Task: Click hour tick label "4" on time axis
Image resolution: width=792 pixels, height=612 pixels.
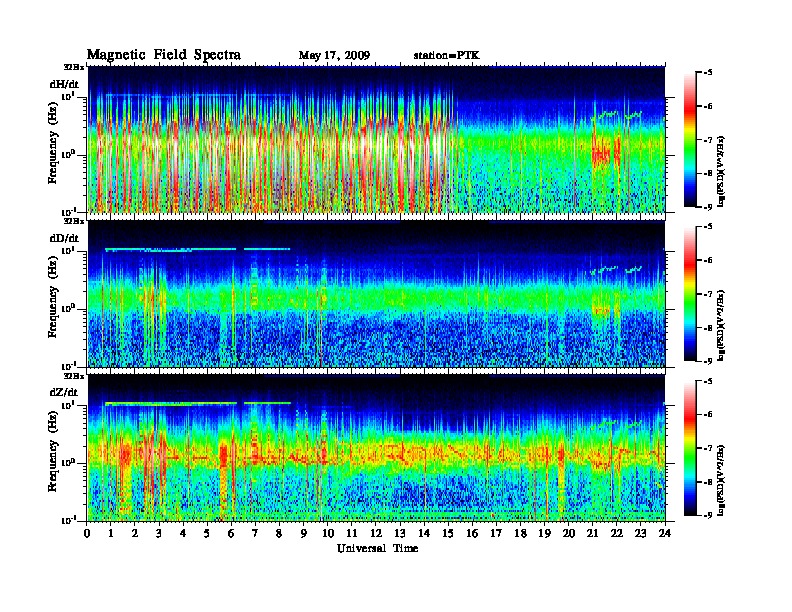Action: coord(183,533)
